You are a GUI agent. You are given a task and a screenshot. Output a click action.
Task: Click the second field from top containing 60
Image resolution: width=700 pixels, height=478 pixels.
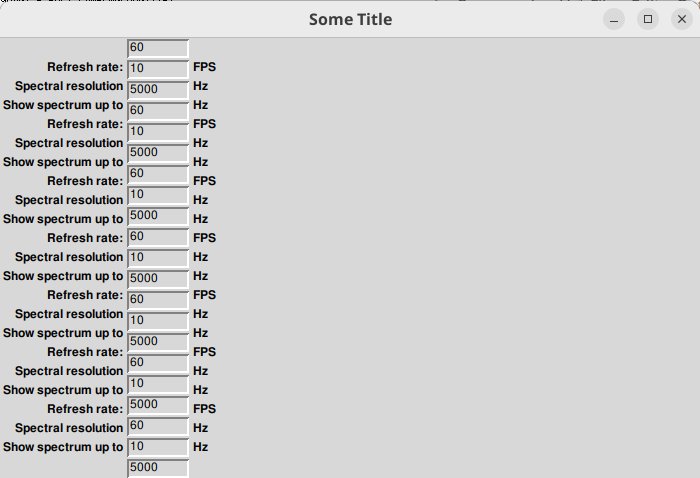158,109
